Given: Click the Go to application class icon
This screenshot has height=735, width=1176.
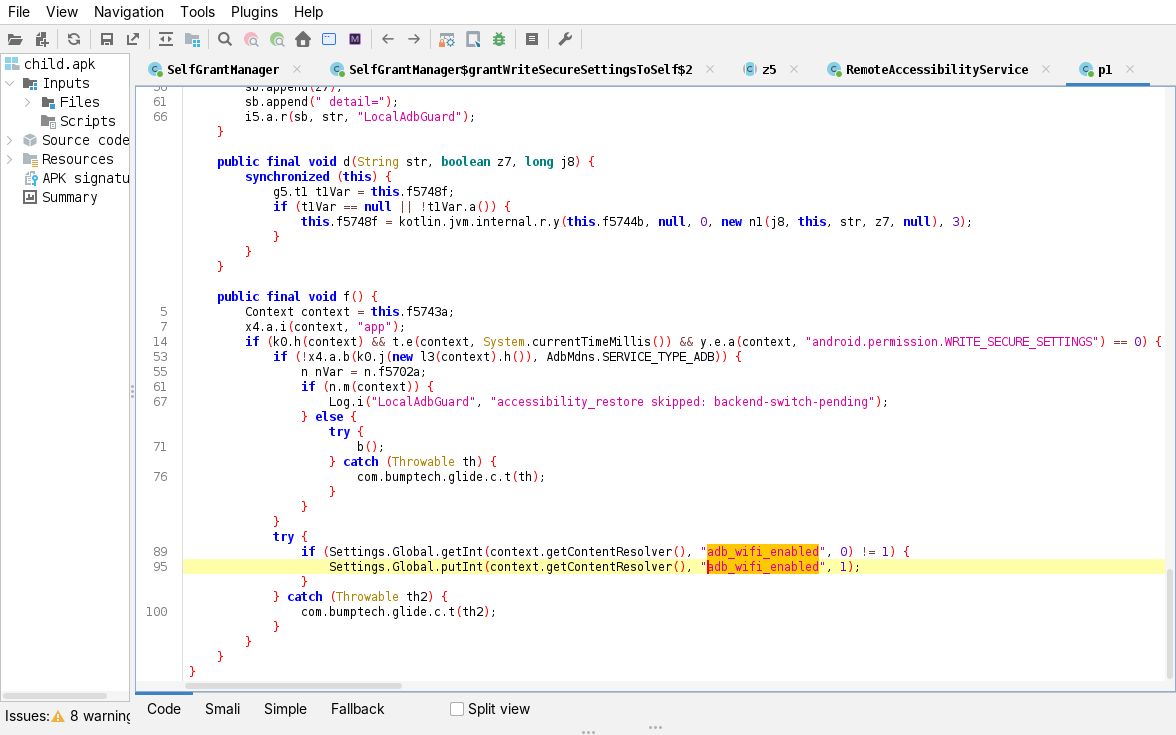Looking at the screenshot, I should pos(329,40).
